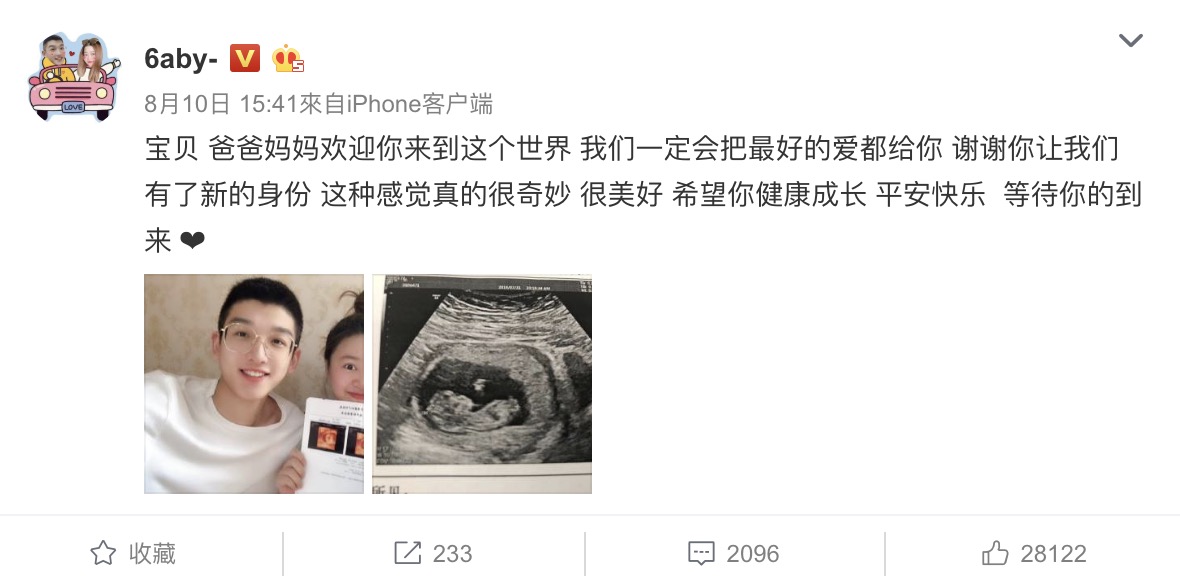This screenshot has height=588, width=1180.
Task: Open the couple selfie photo thumbnail
Action: pos(254,384)
